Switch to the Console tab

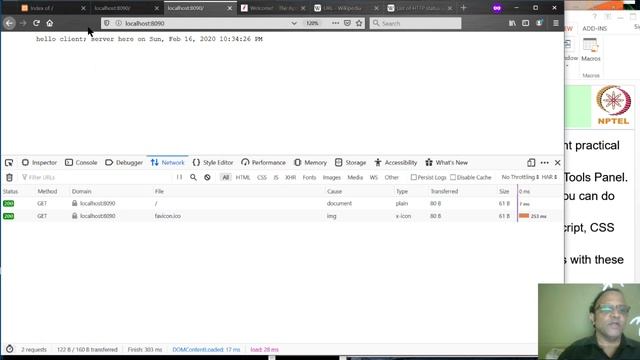point(81,162)
